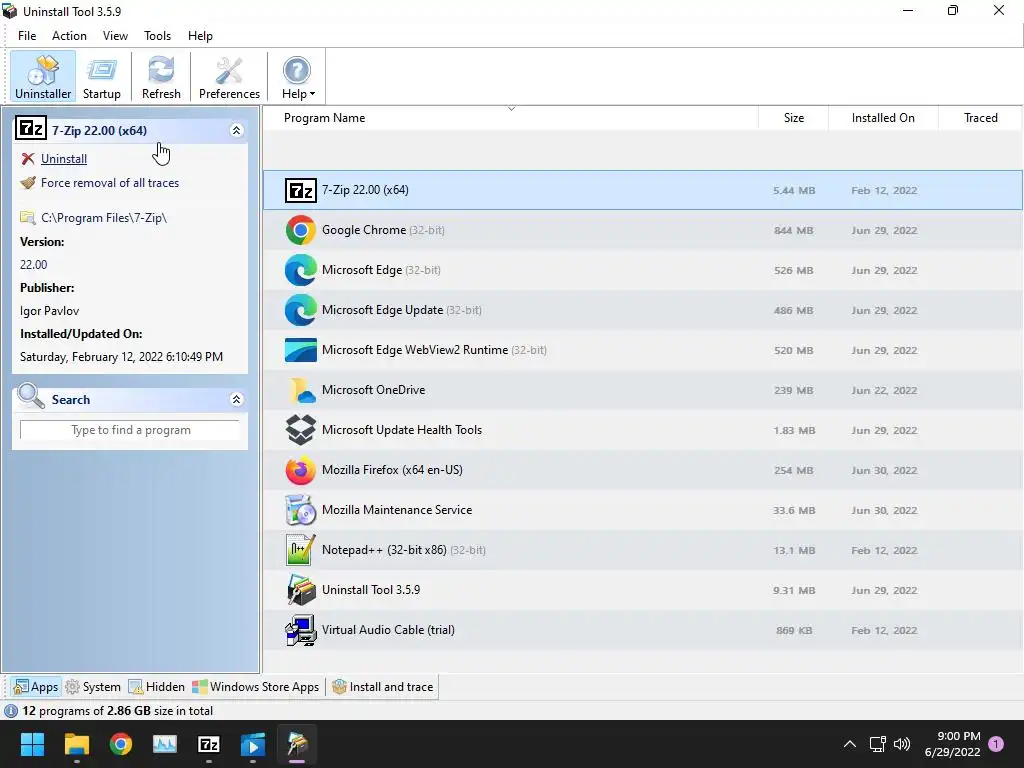Sort by Size column header
The image size is (1024, 768).
(x=793, y=118)
